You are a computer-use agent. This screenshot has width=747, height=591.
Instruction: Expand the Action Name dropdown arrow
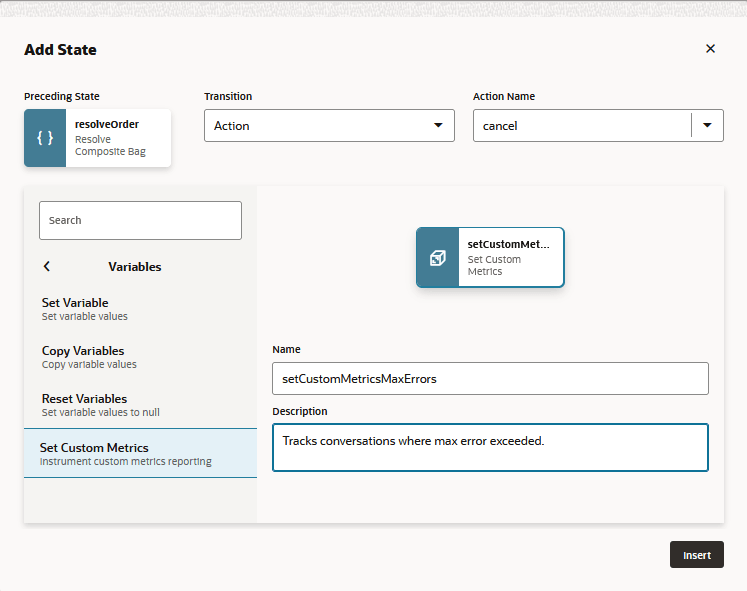click(707, 125)
